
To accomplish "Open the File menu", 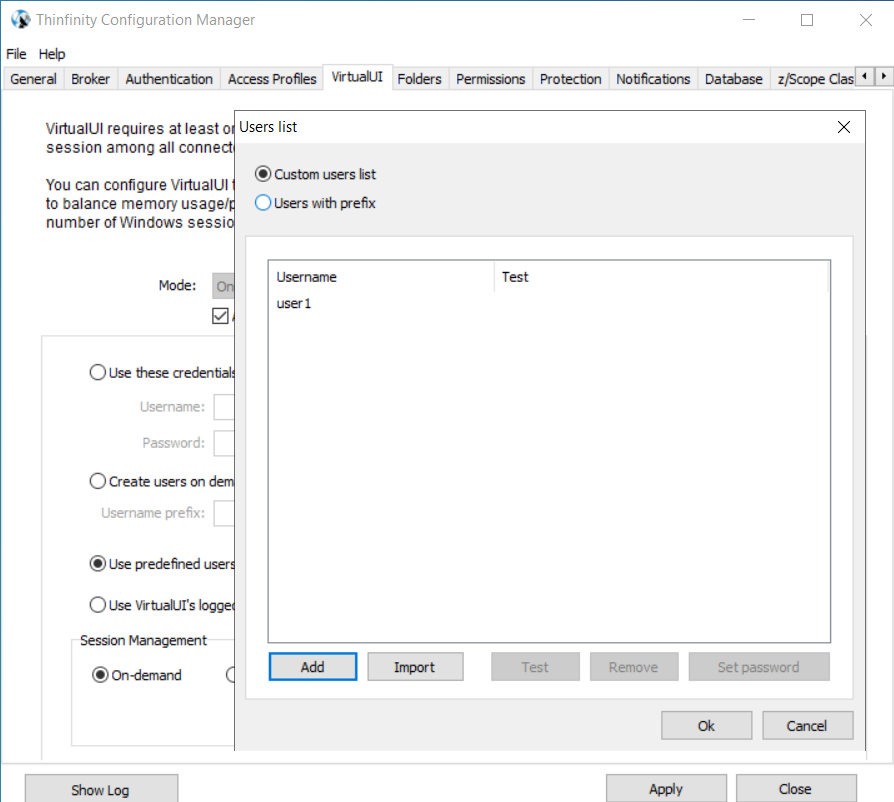I will coord(16,54).
